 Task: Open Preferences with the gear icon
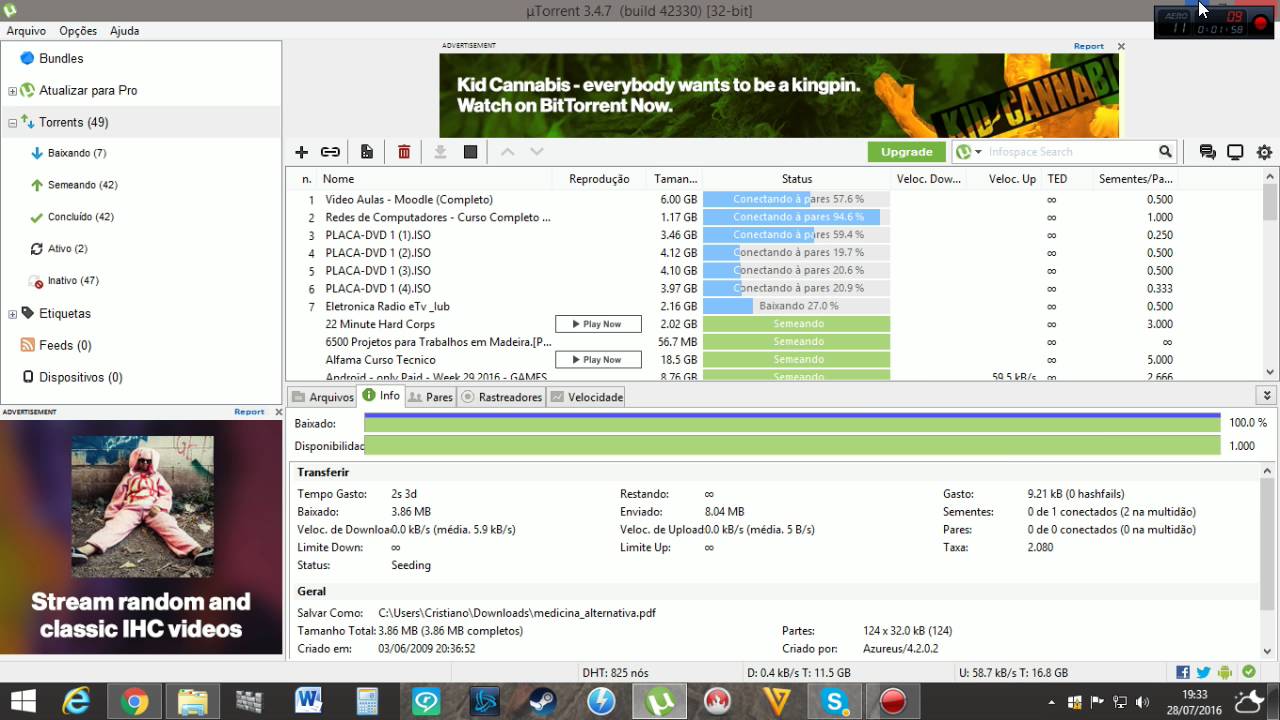pos(1264,152)
